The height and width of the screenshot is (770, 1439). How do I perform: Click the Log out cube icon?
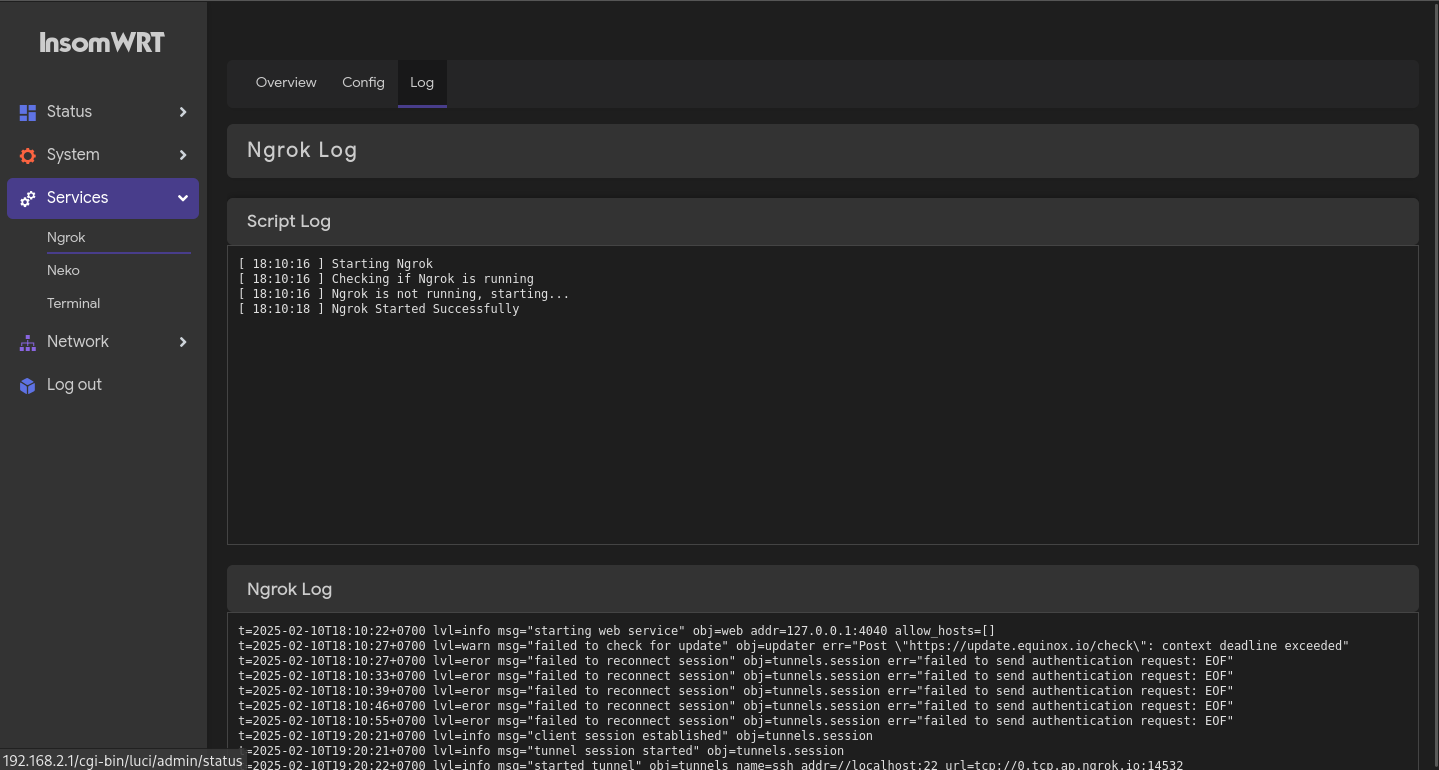(28, 385)
